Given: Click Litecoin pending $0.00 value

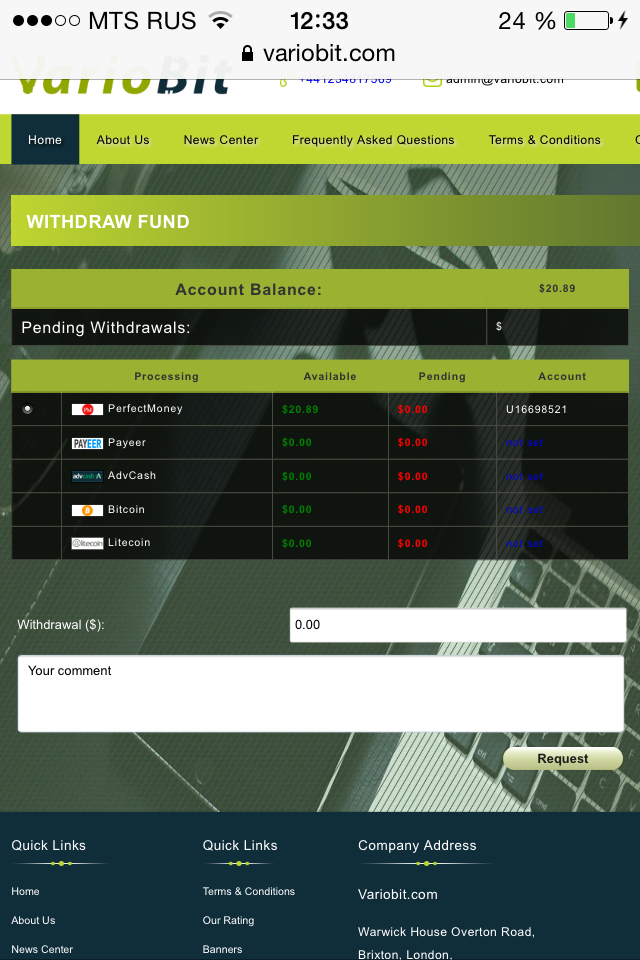Looking at the screenshot, I should (x=413, y=543).
